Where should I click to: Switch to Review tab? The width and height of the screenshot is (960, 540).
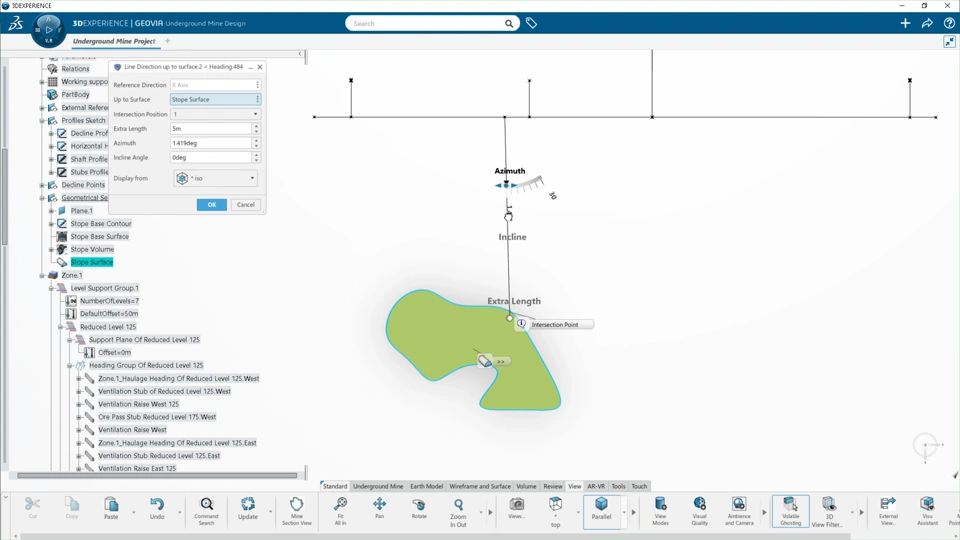pyautogui.click(x=553, y=486)
